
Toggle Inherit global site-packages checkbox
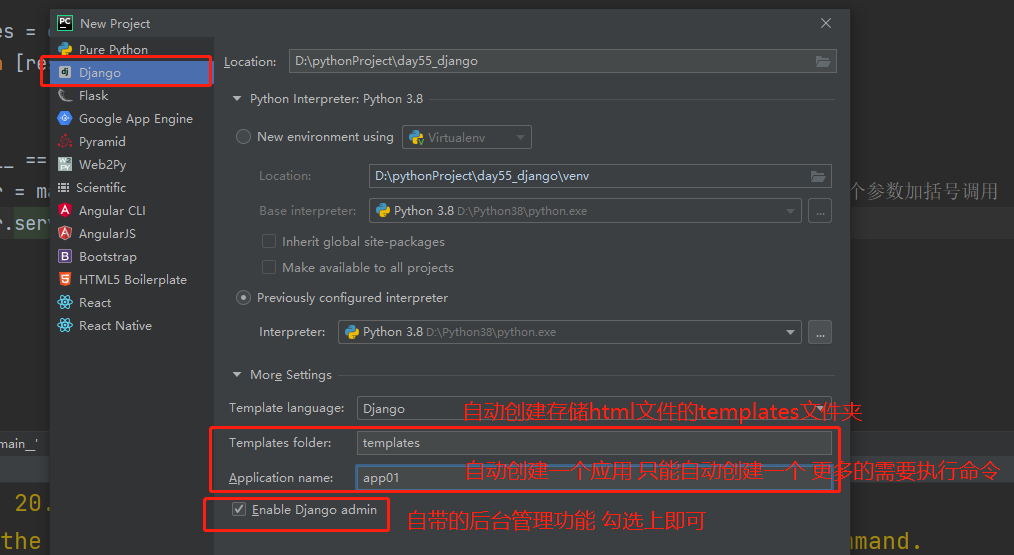[x=268, y=241]
